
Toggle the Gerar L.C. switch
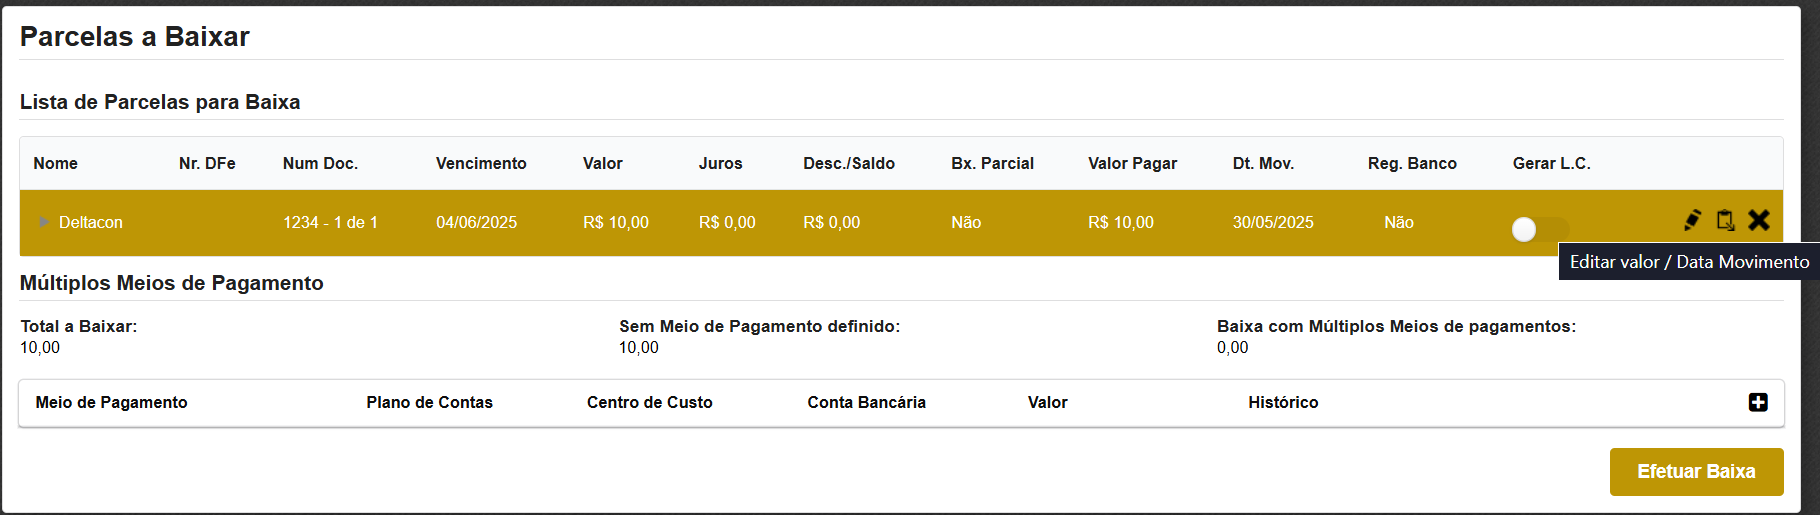pyautogui.click(x=1538, y=230)
